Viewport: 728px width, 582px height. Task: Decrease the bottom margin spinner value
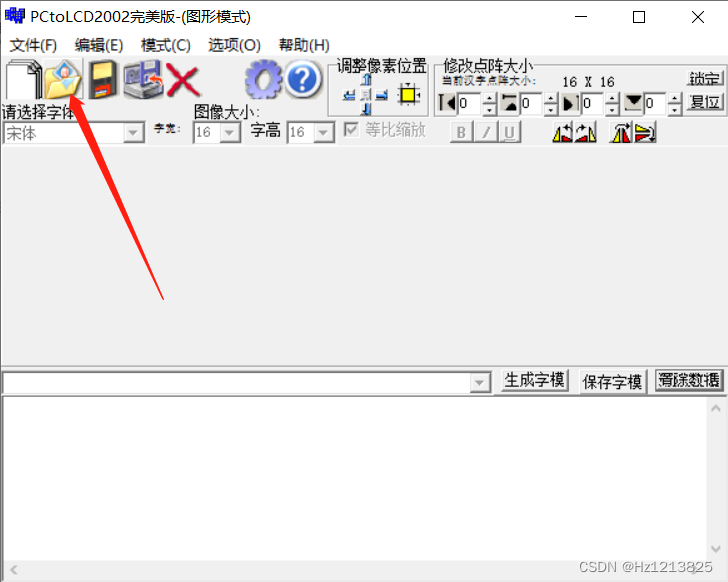point(675,110)
